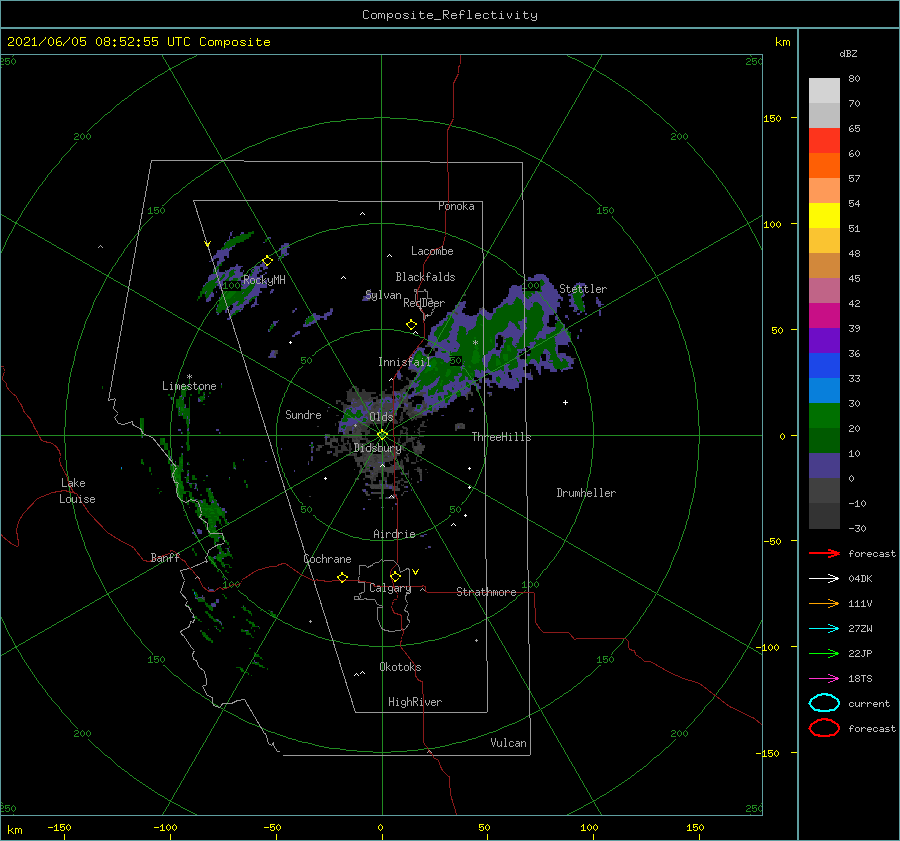The width and height of the screenshot is (900, 841).
Task: Click the Airdrie label
Action: (394, 534)
